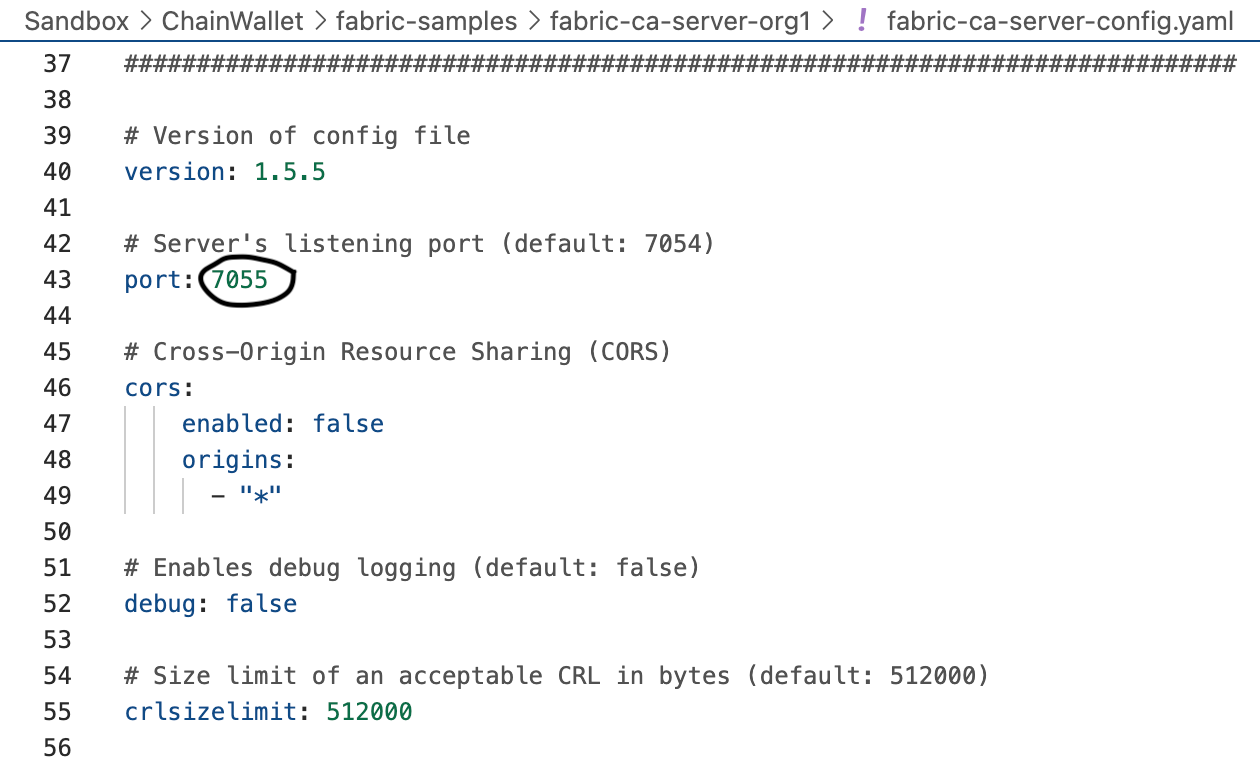The image size is (1260, 764).
Task: Click 'false' value of enabled
Action: 348,424
